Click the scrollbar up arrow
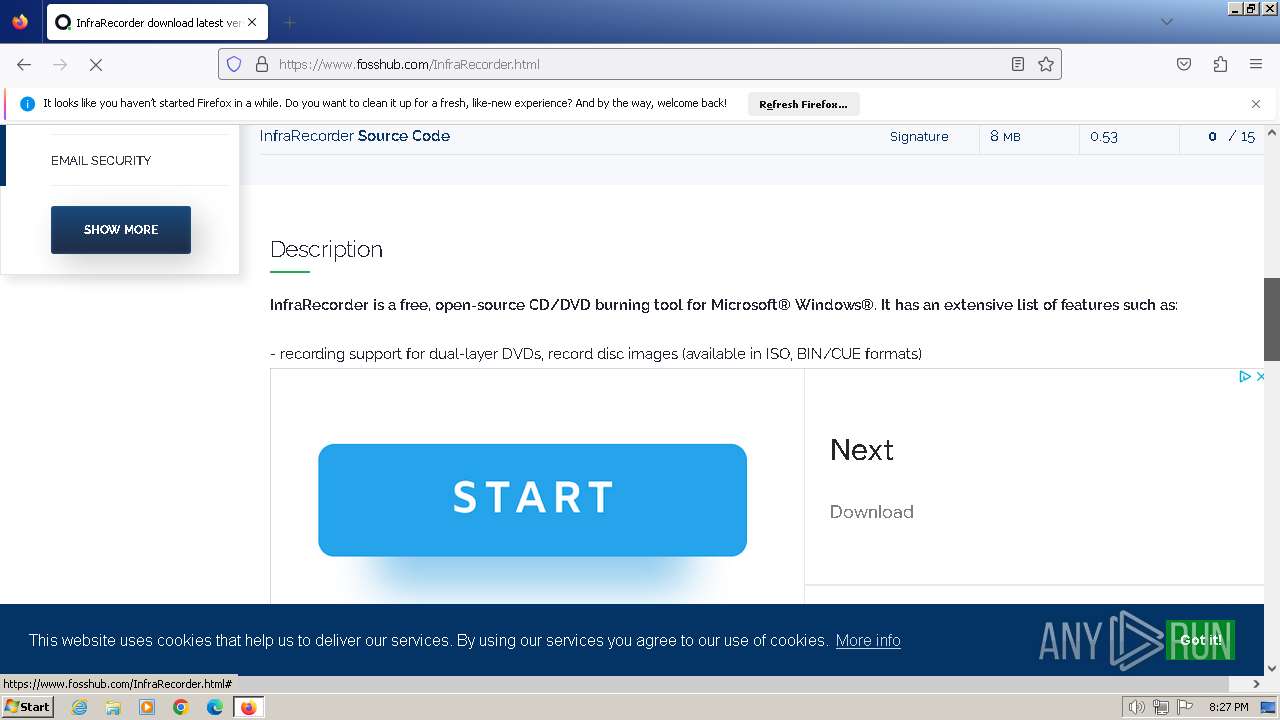This screenshot has width=1280, height=720. tap(1272, 132)
